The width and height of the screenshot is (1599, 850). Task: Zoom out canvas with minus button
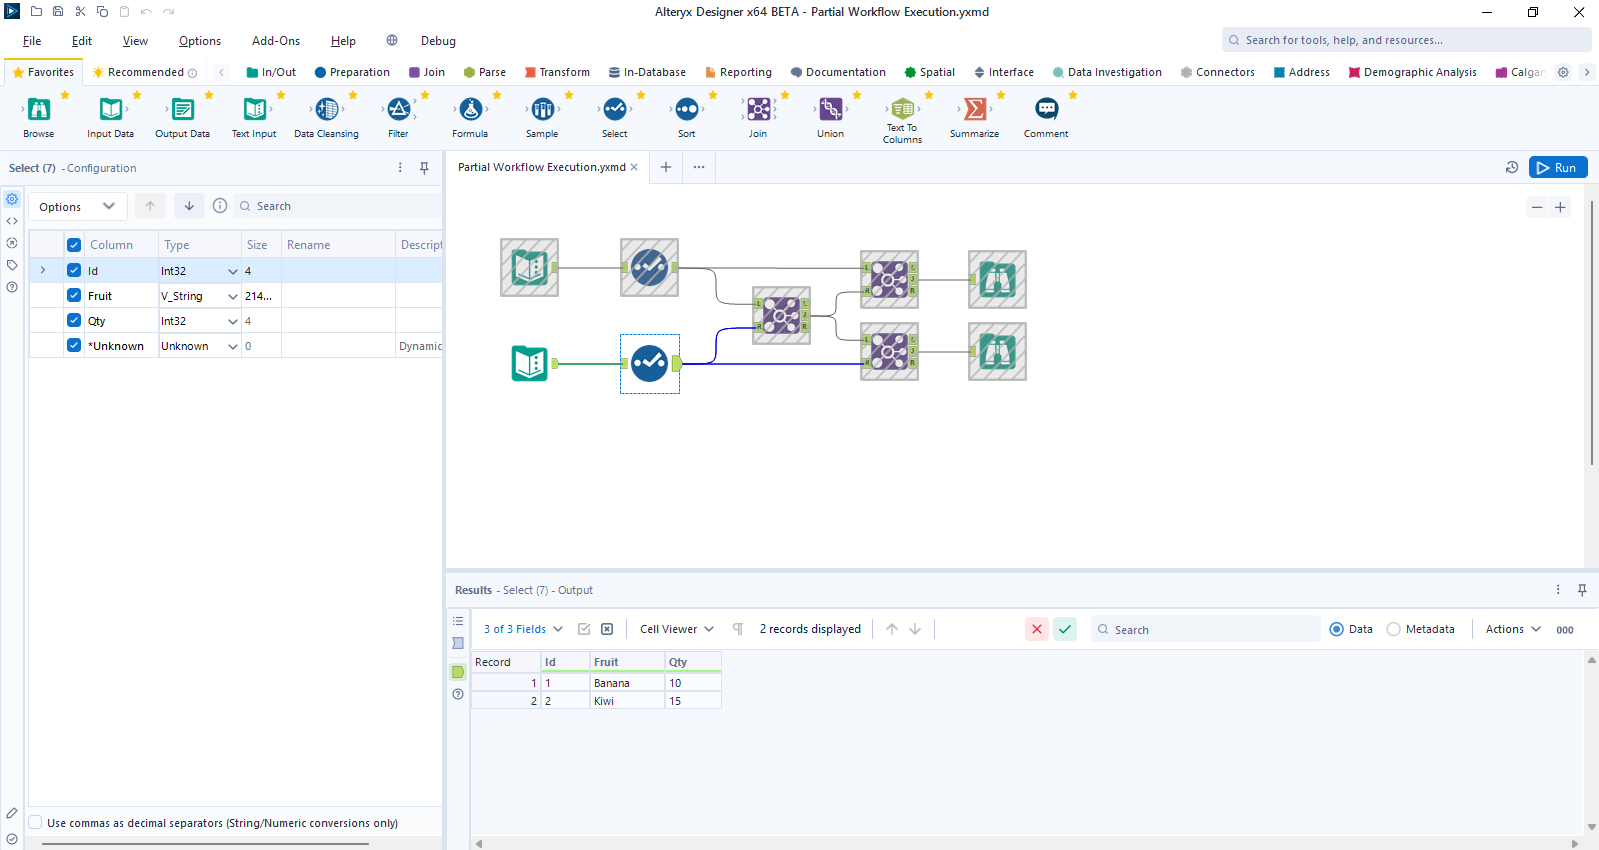tap(1537, 208)
